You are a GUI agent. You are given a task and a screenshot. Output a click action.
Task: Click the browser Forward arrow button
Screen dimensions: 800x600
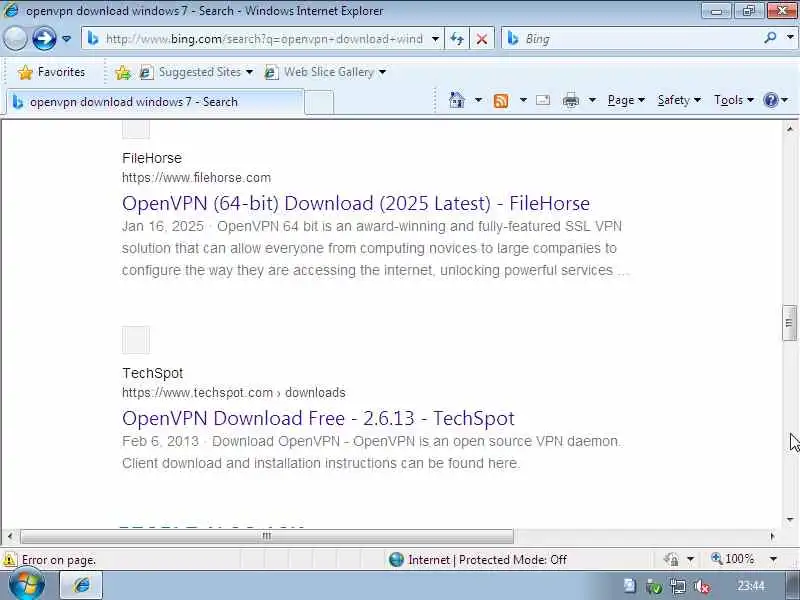(x=44, y=38)
